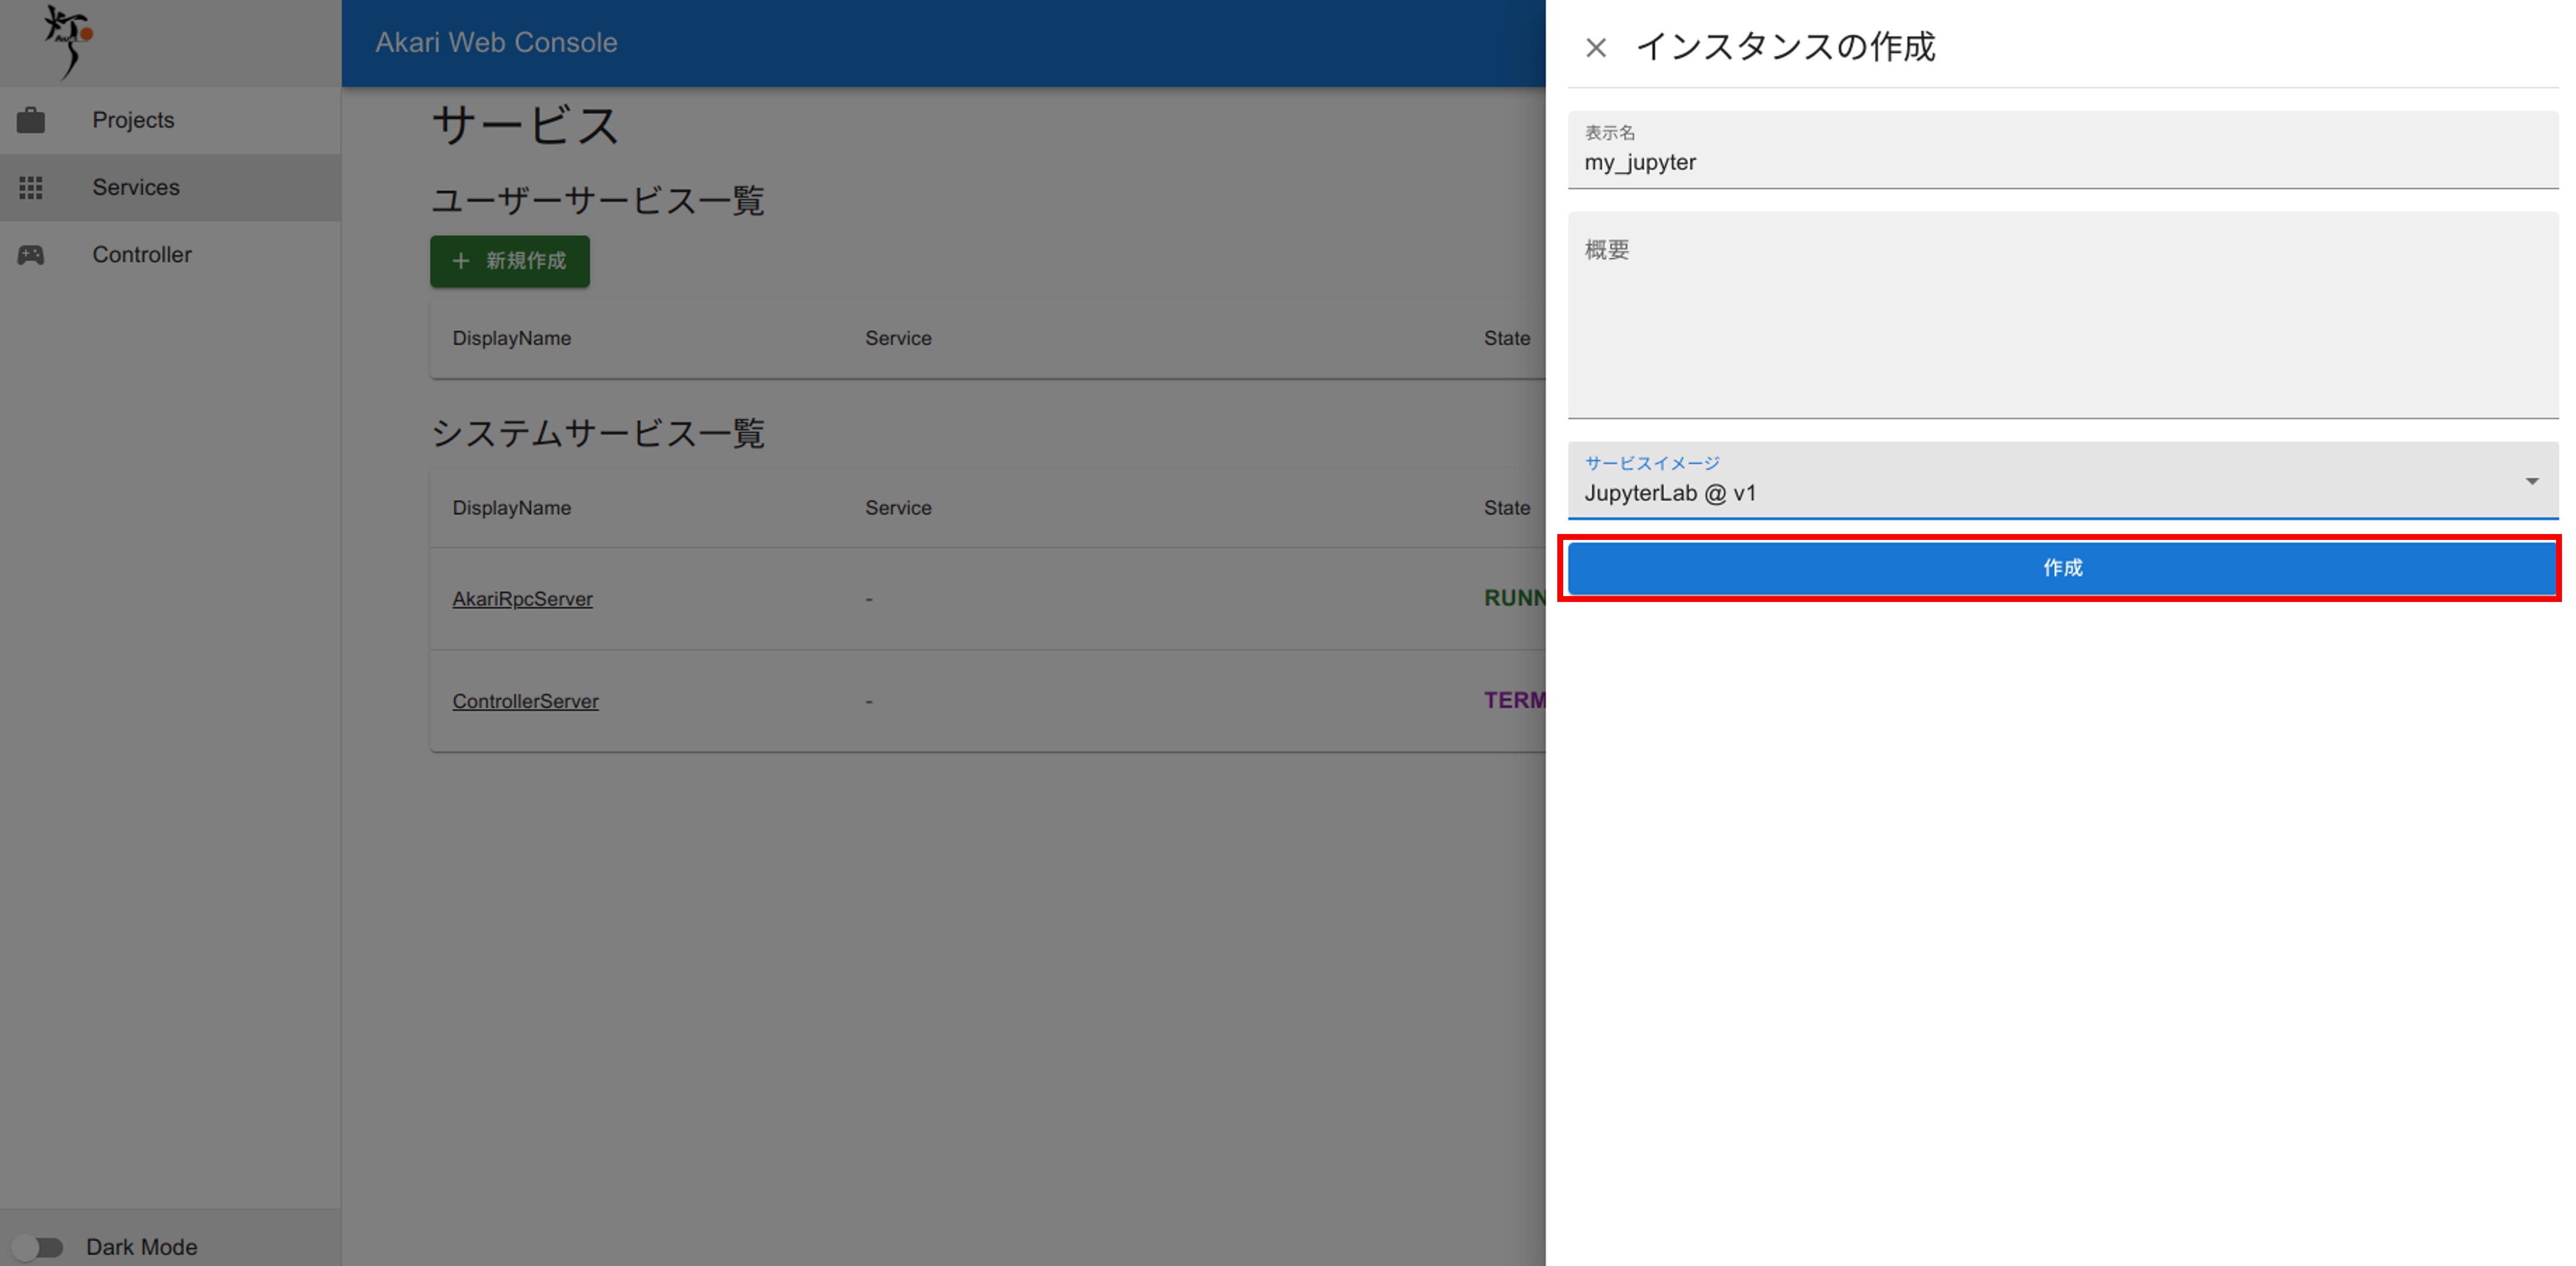This screenshot has width=2576, height=1266.
Task: Click the Akari Web Console title
Action: click(496, 43)
